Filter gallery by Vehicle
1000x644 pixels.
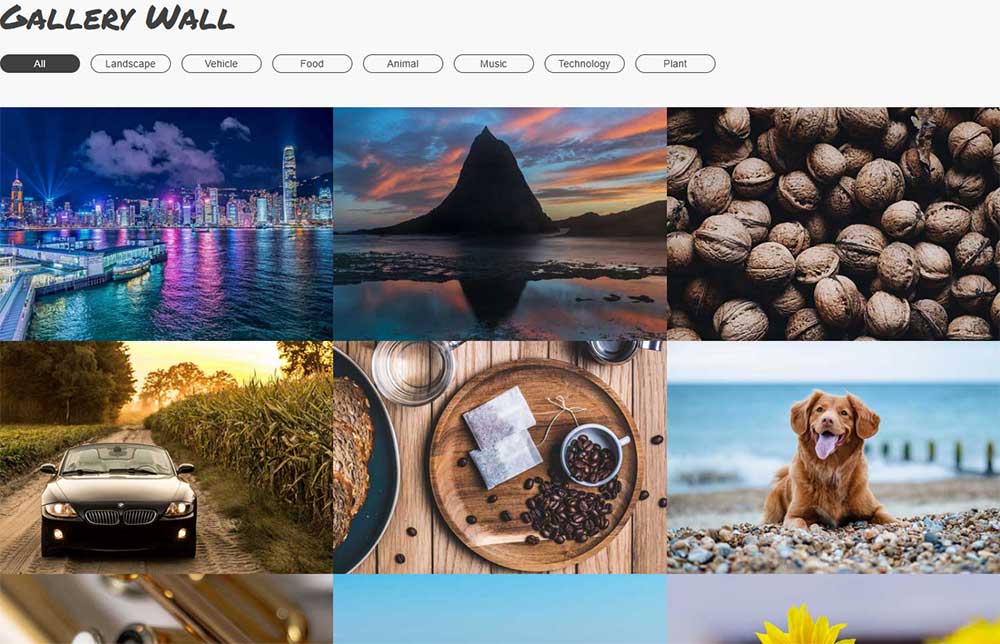pos(221,64)
